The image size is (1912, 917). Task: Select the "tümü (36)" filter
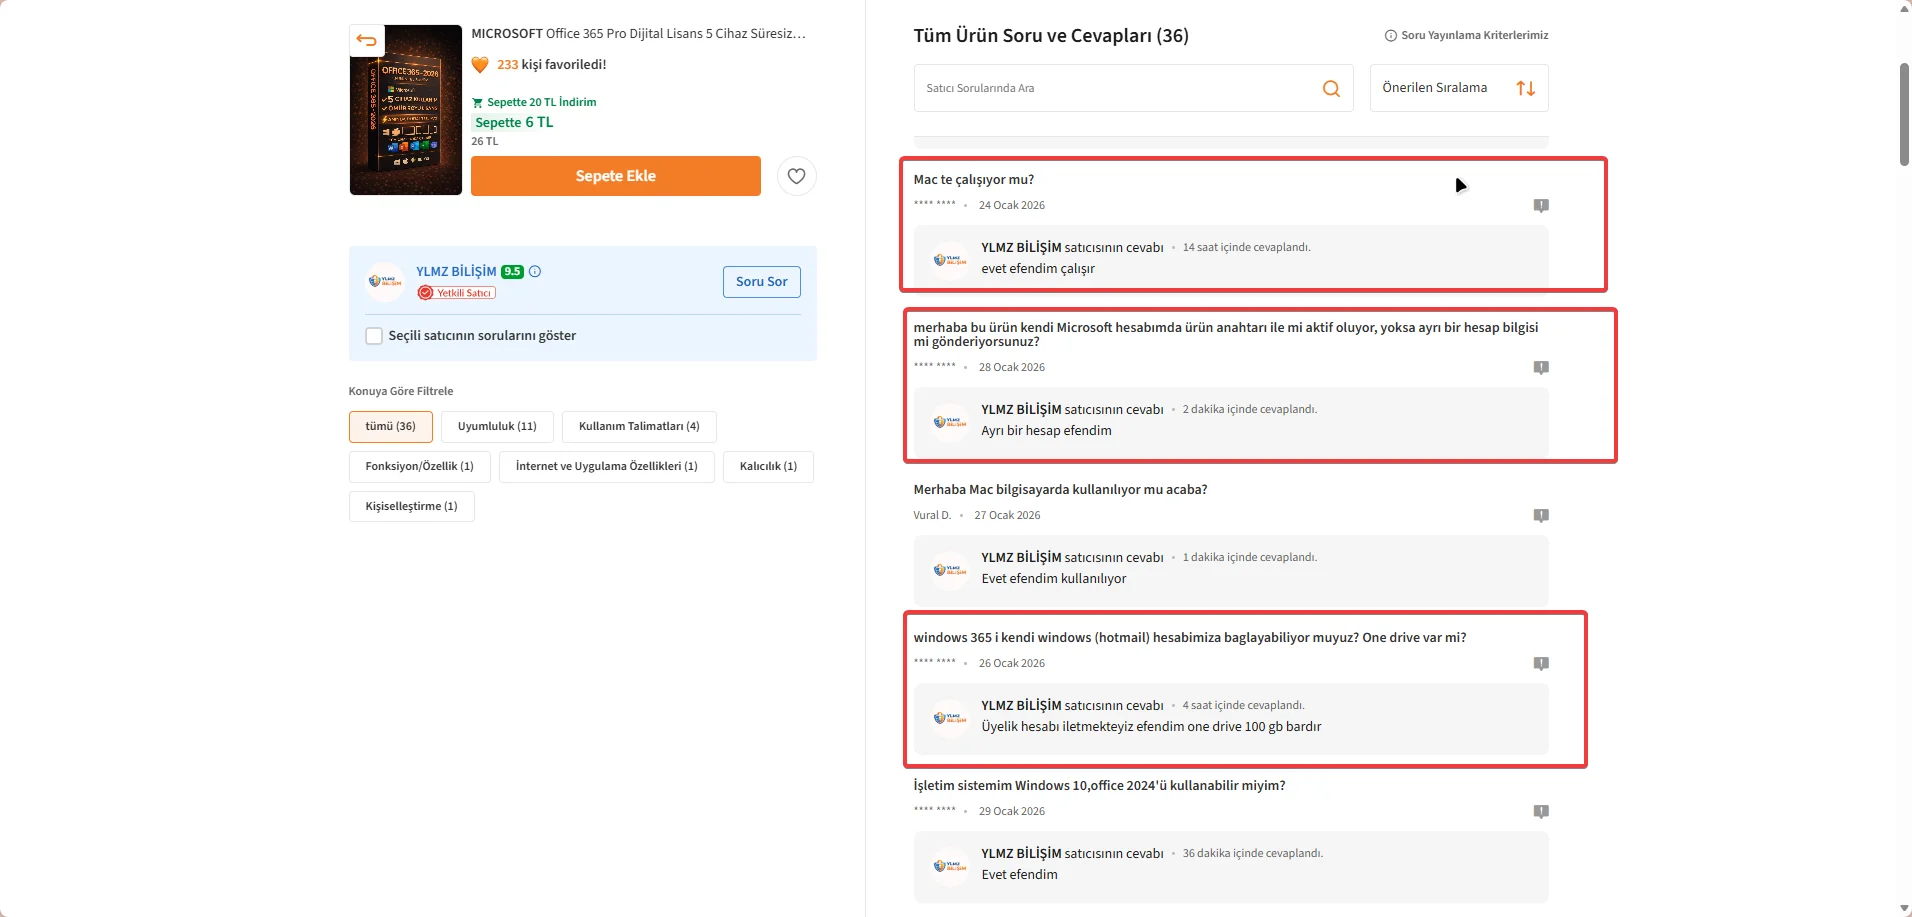click(x=390, y=427)
